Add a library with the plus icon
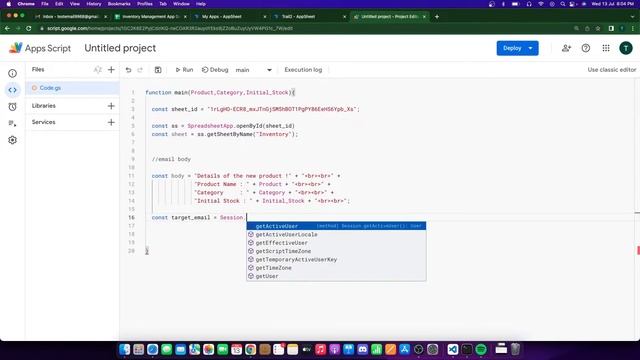 pos(111,106)
